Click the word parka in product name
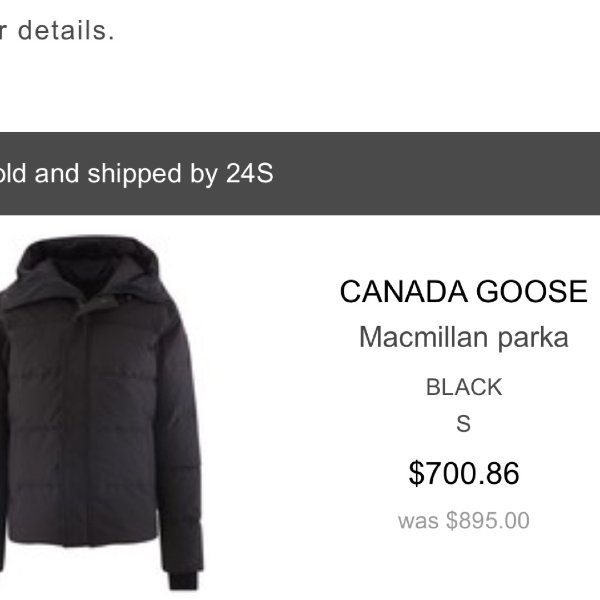Image resolution: width=600 pixels, height=600 pixels. (533, 338)
